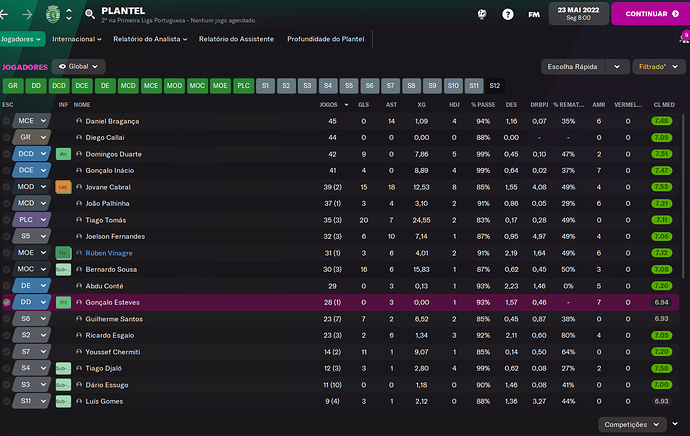Open the Internacional menu
Viewport: 690px width, 436px height.
[x=77, y=39]
